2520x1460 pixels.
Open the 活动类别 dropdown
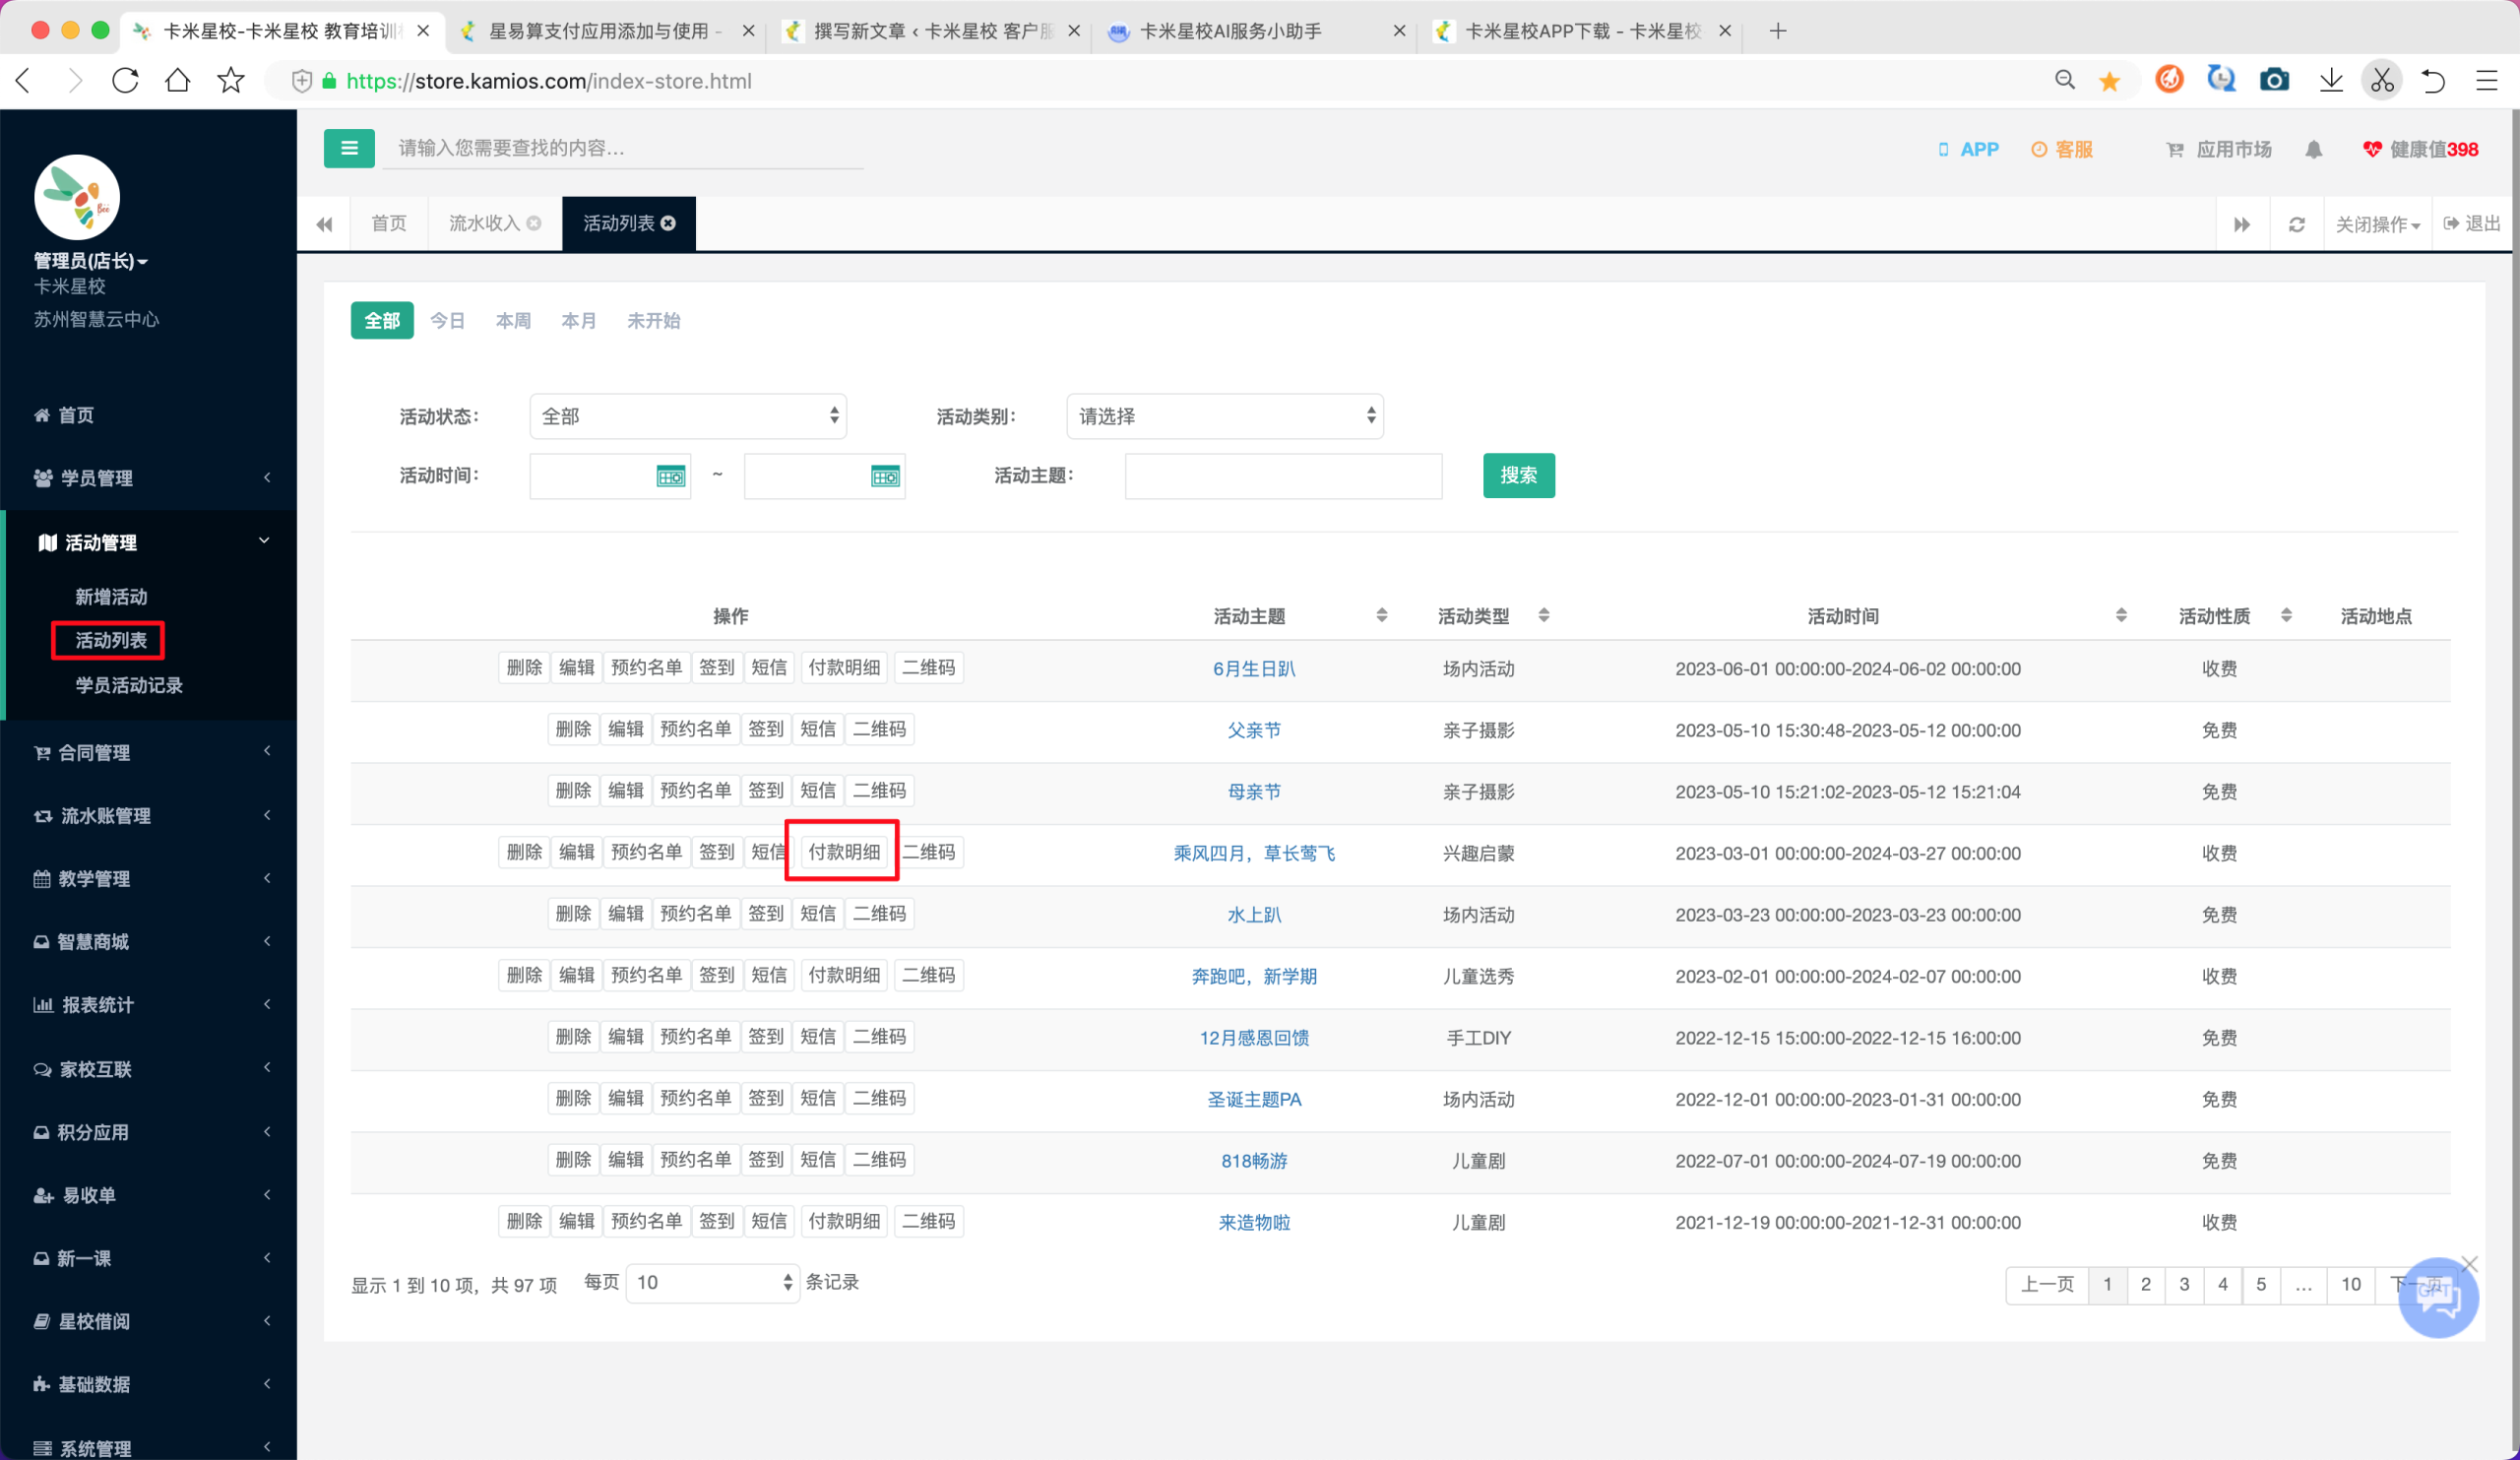1225,416
